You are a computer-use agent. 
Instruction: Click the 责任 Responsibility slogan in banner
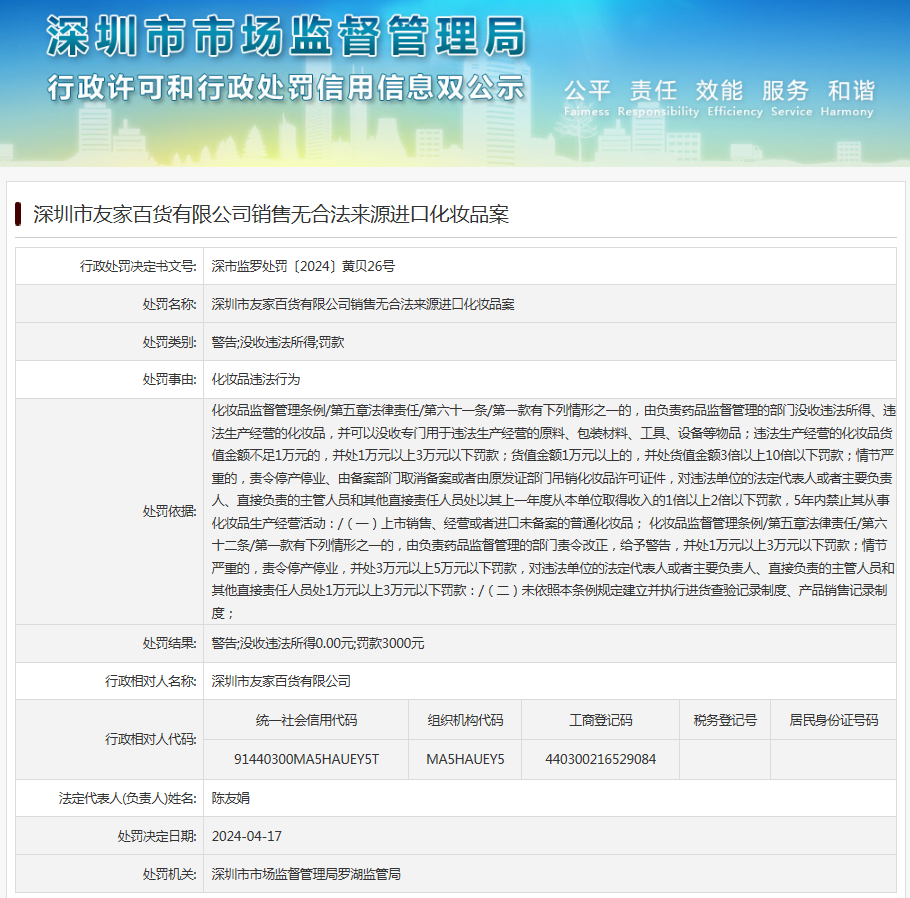point(658,98)
